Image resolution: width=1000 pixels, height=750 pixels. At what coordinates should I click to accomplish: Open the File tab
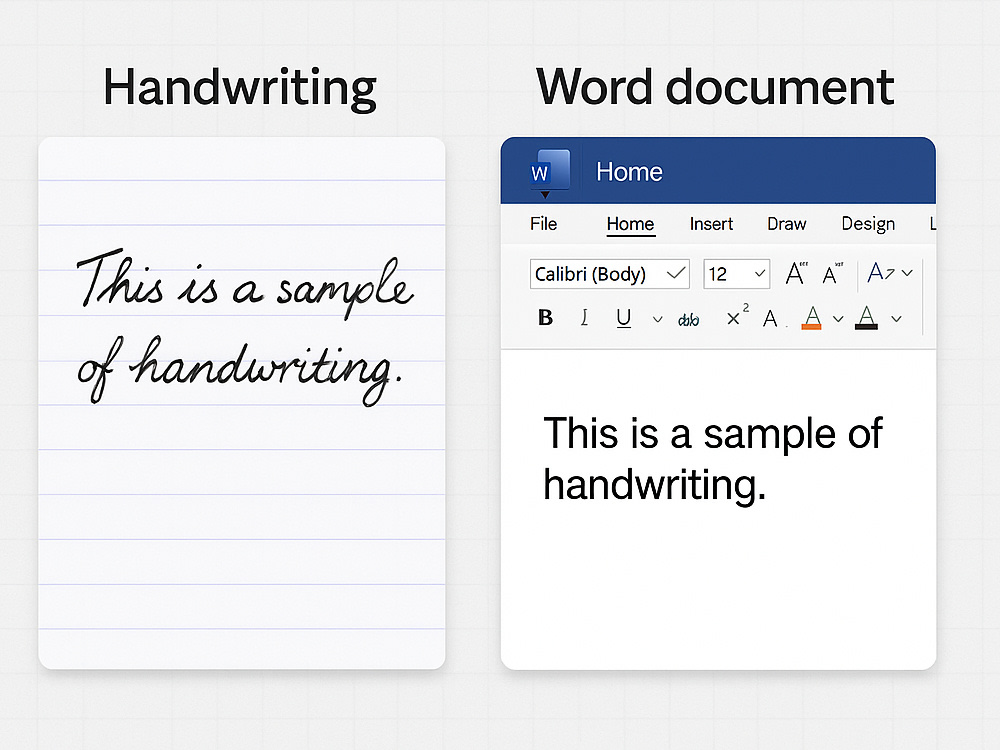543,224
